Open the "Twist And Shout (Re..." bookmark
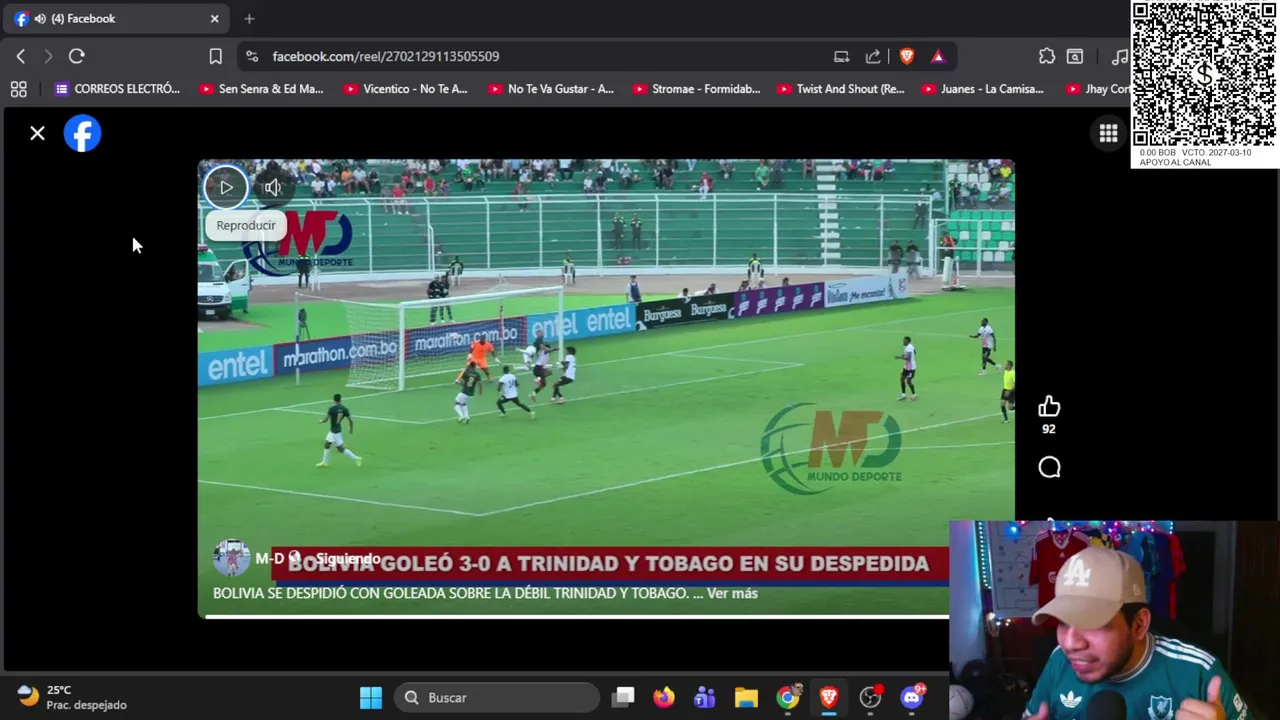The width and height of the screenshot is (1280, 720). pos(840,89)
